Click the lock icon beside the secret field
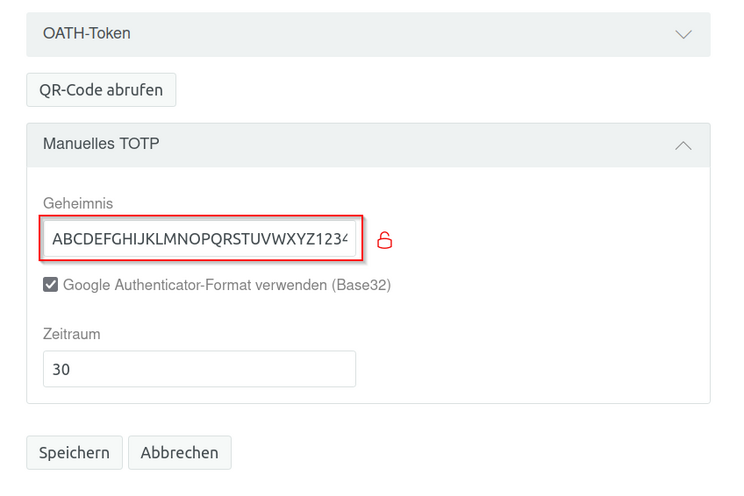 [384, 240]
